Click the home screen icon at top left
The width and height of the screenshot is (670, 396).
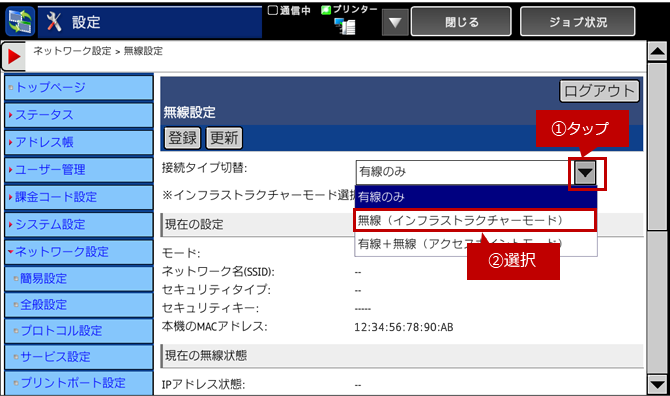coord(20,21)
